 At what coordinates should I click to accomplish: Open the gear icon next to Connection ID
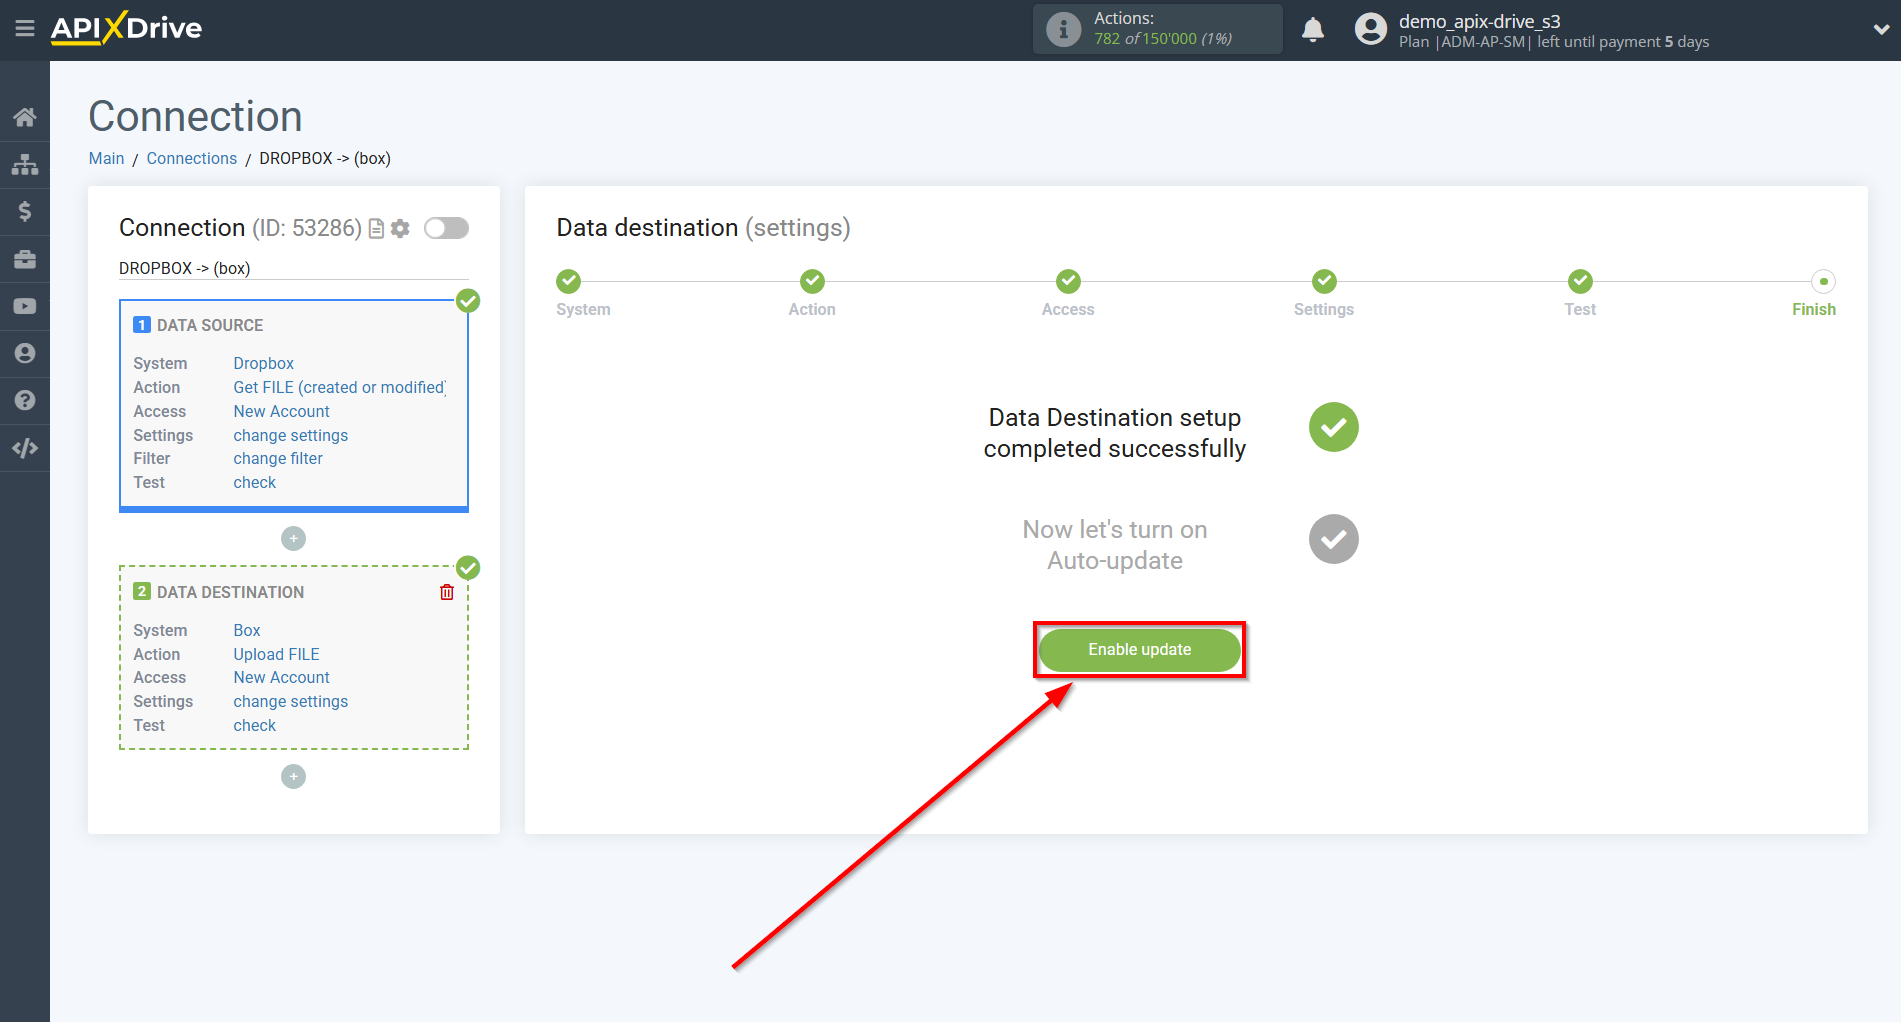point(399,228)
